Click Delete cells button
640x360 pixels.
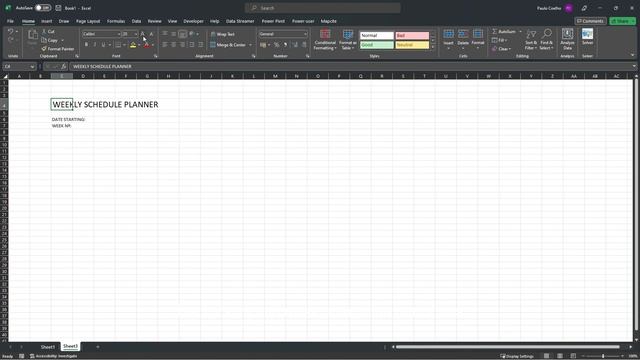[463, 40]
